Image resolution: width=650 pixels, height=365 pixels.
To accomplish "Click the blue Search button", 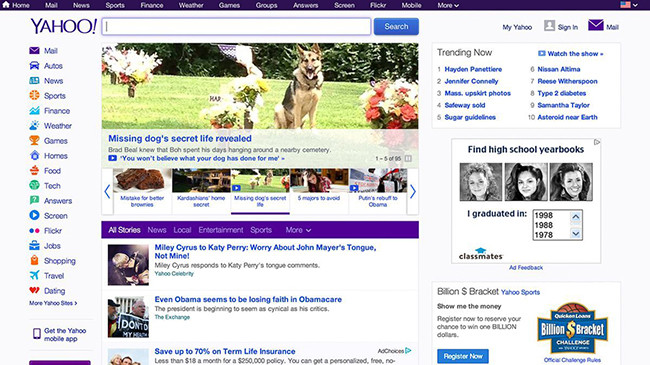I will point(396,27).
